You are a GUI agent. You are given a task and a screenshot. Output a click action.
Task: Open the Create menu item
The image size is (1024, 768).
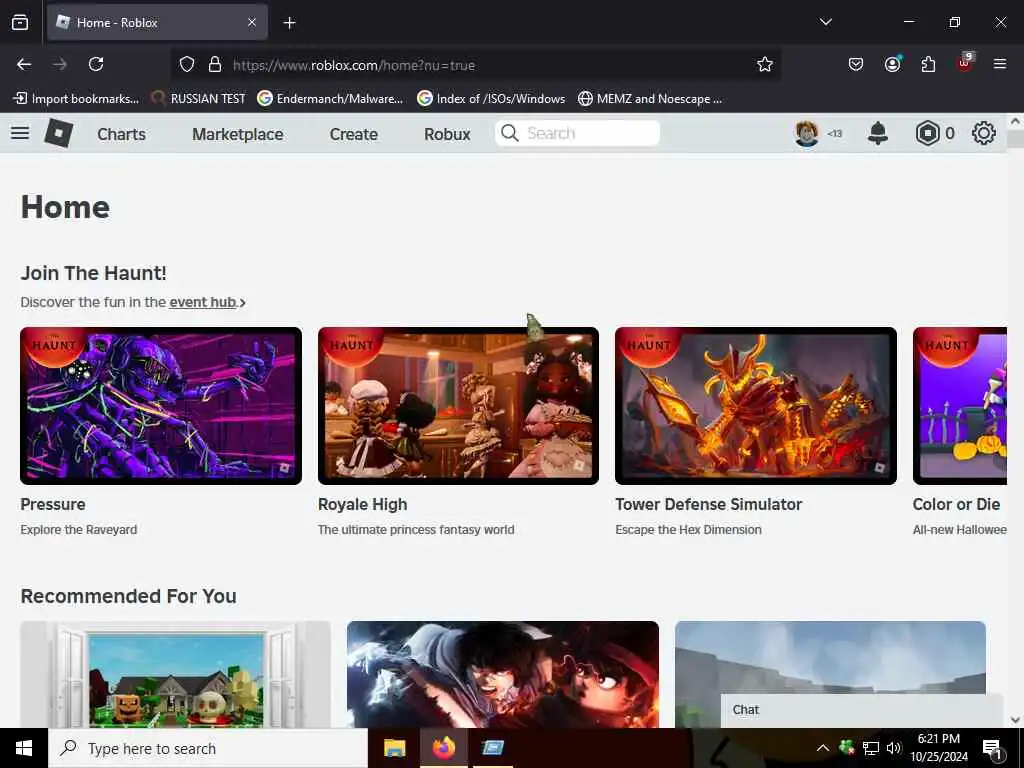pyautogui.click(x=354, y=134)
